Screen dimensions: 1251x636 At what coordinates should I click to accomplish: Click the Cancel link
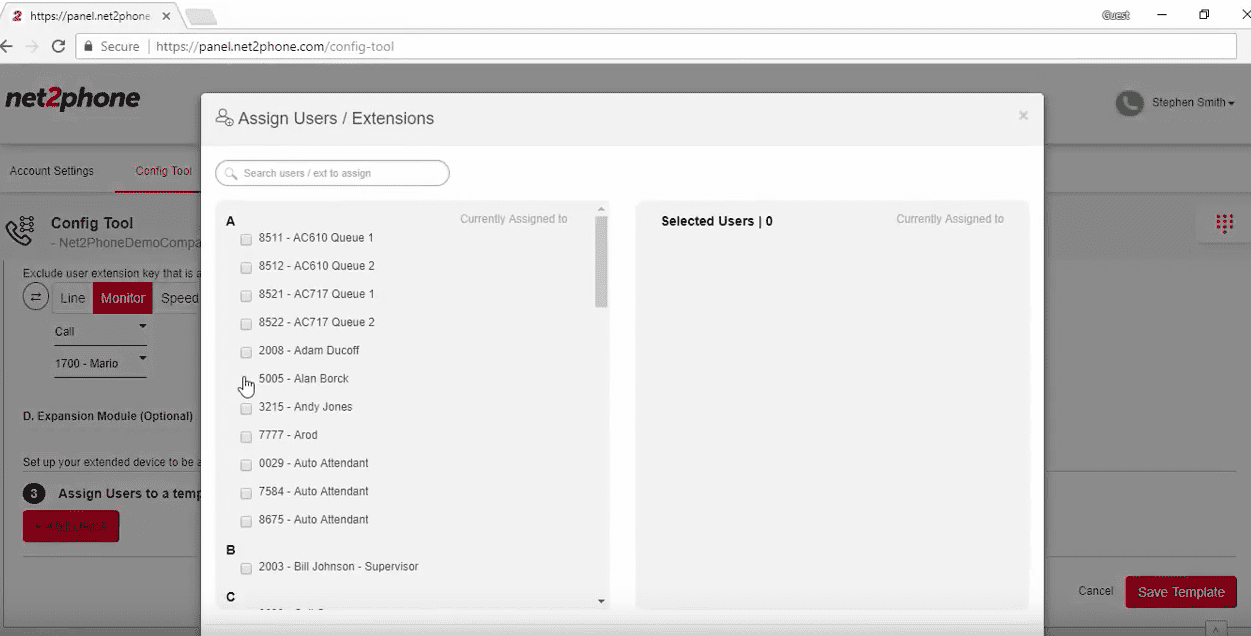pos(1095,591)
